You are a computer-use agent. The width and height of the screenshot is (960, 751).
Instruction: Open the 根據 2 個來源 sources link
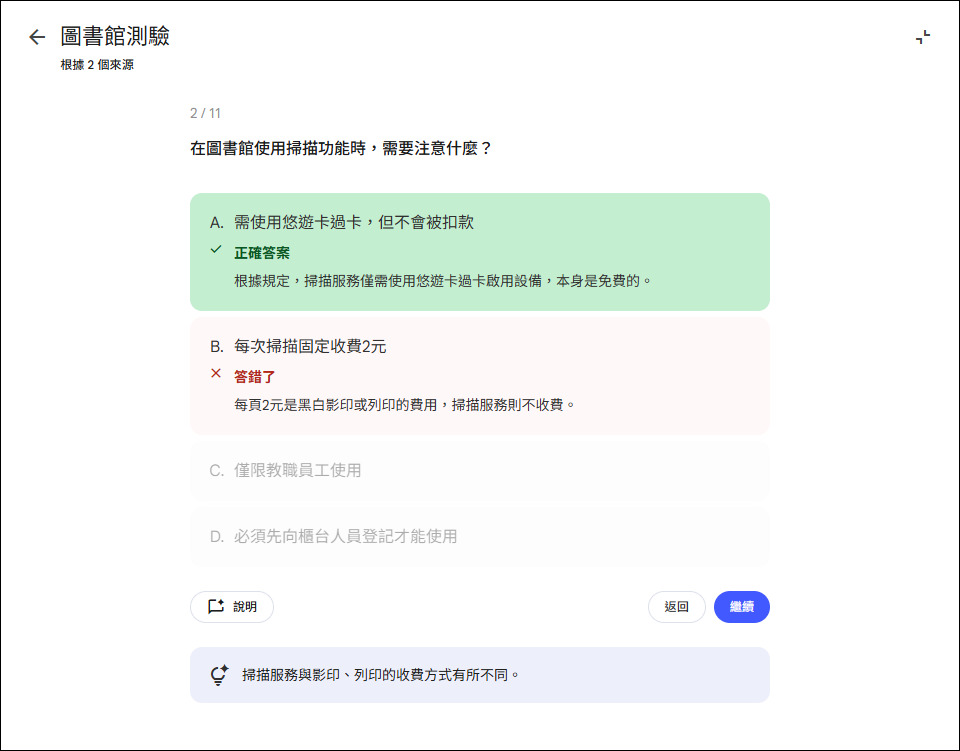pos(97,65)
